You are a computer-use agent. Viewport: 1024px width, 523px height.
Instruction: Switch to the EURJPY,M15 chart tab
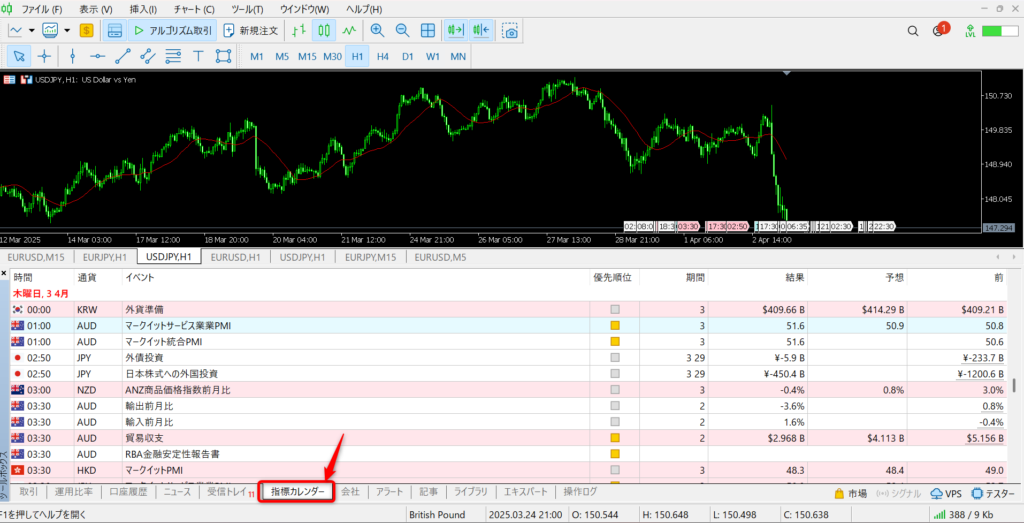point(370,257)
